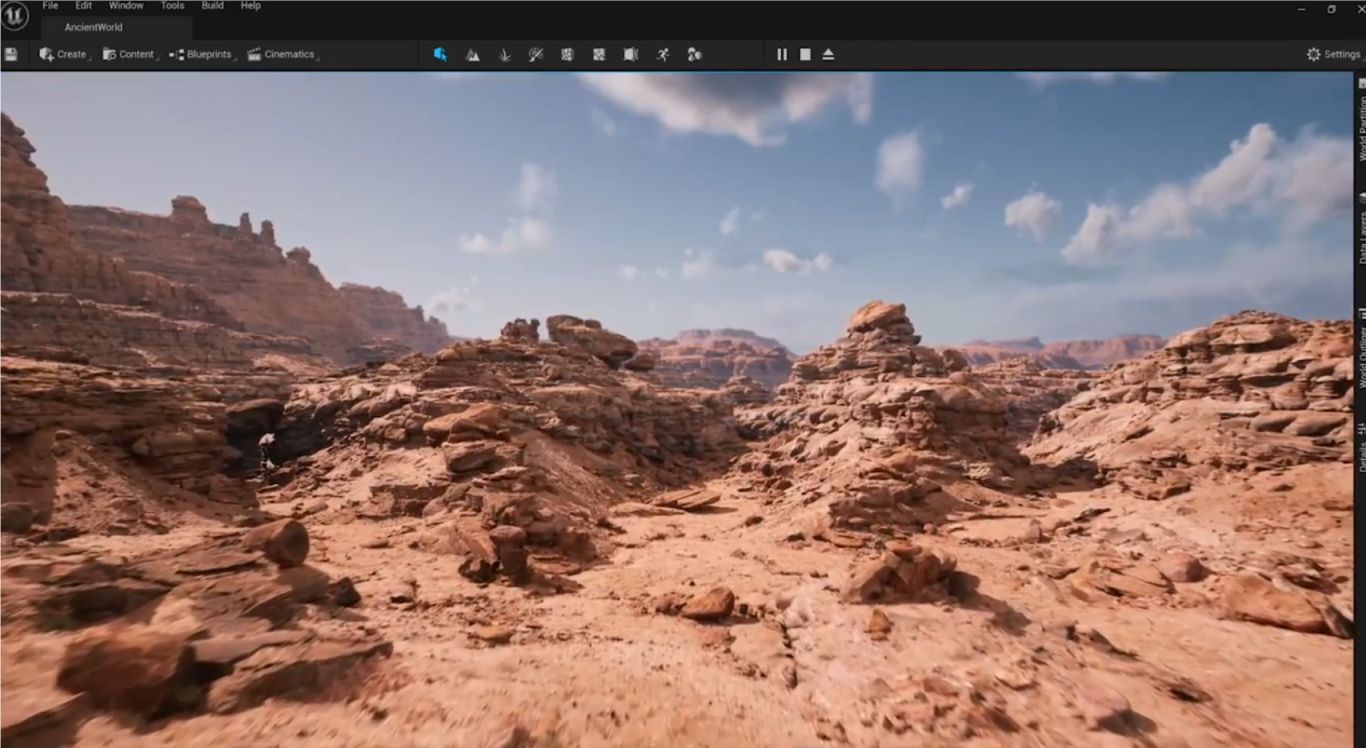The image size is (1366, 748).
Task: Switch to Landscape mode
Action: (472, 54)
